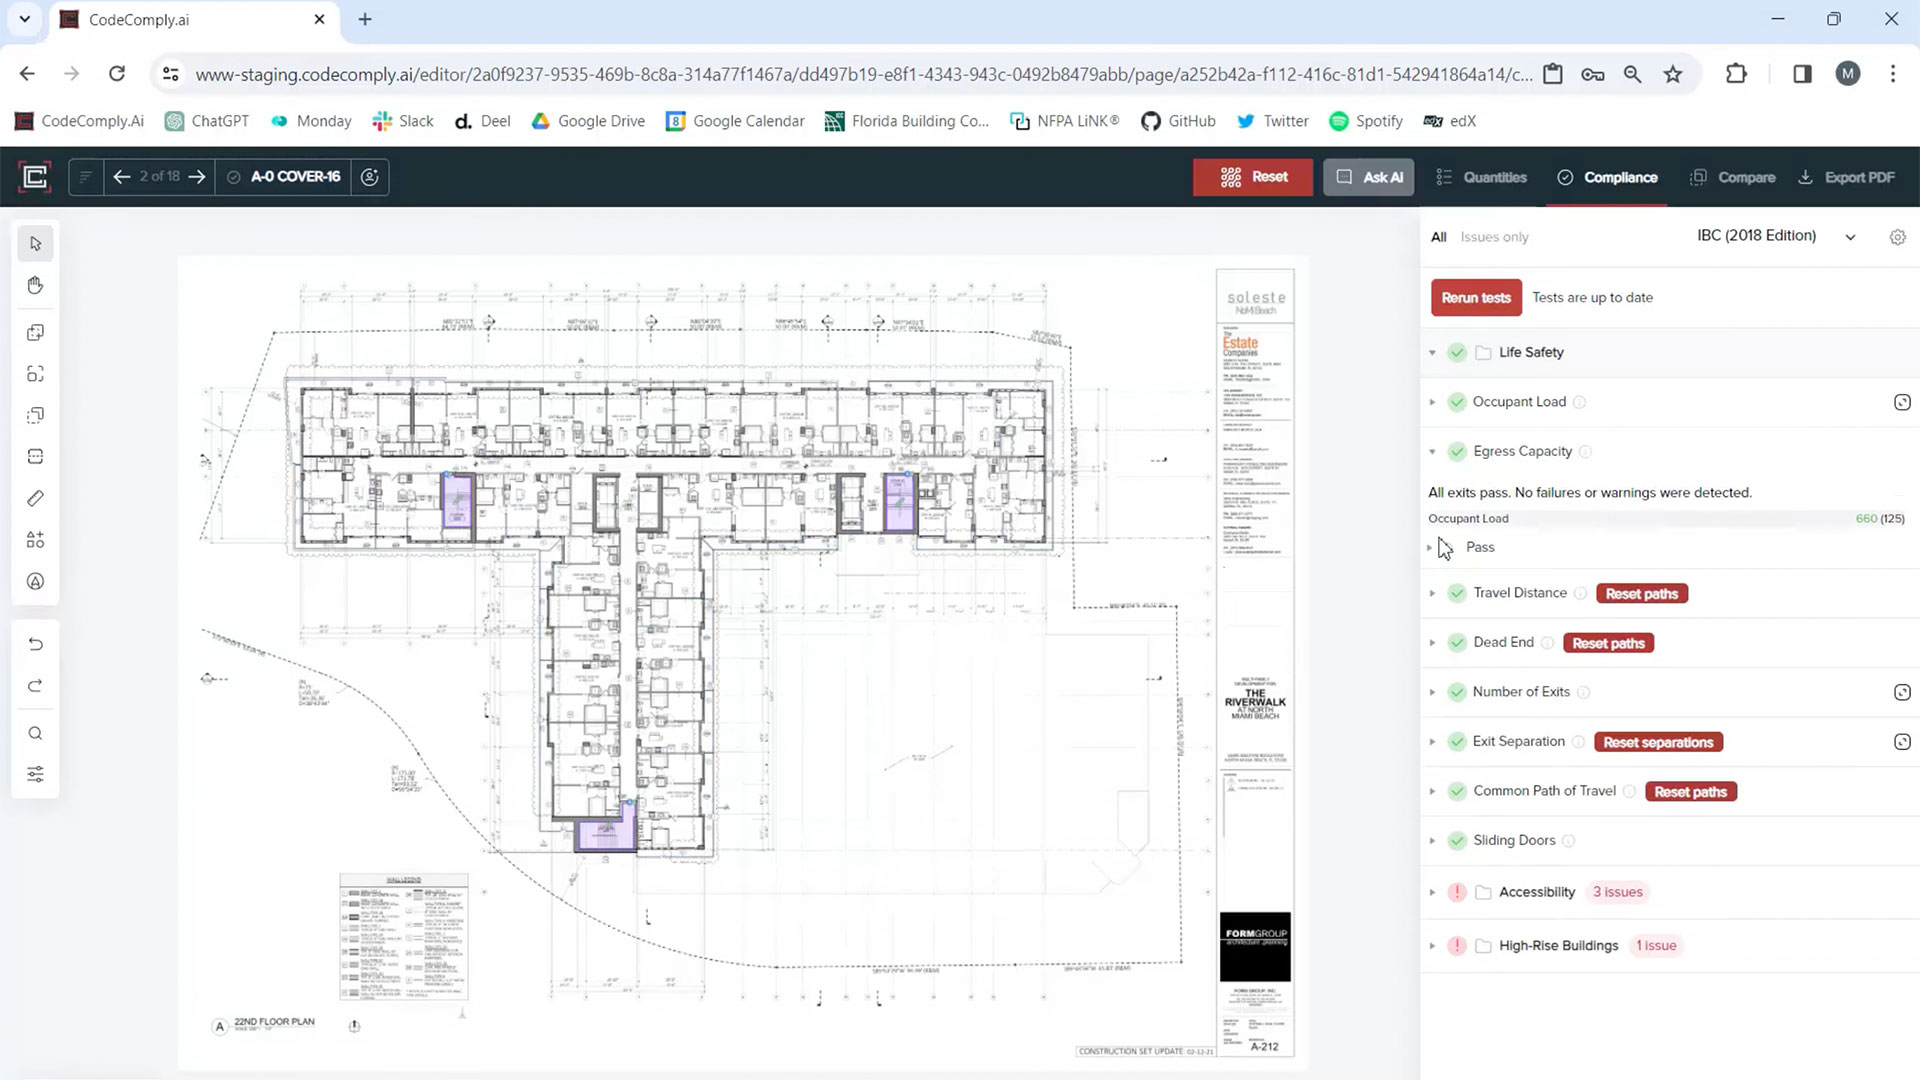1920x1080 pixels.
Task: Click the compliance settings gear icon
Action: (x=1897, y=237)
